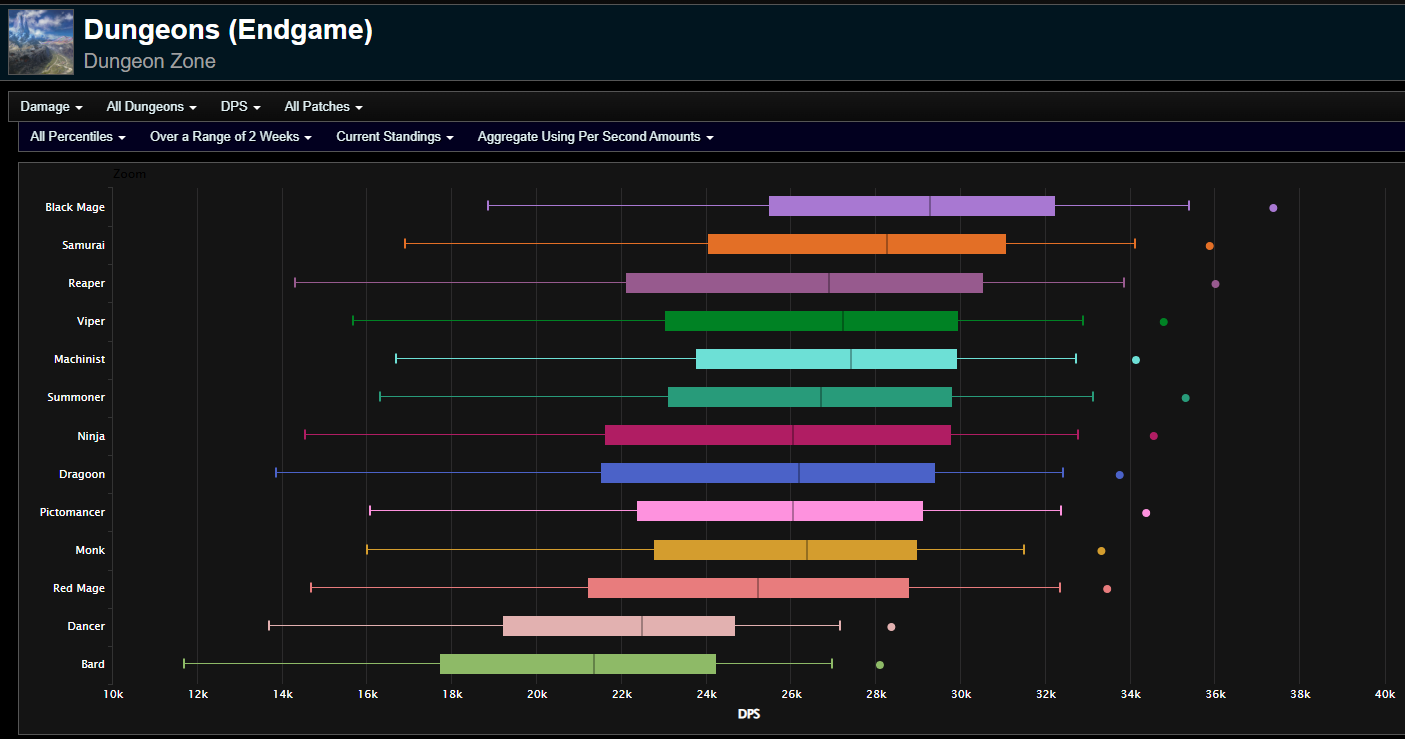Screen dimensions: 1405x739
Task: Select the Machinist row label
Action: (x=80, y=359)
